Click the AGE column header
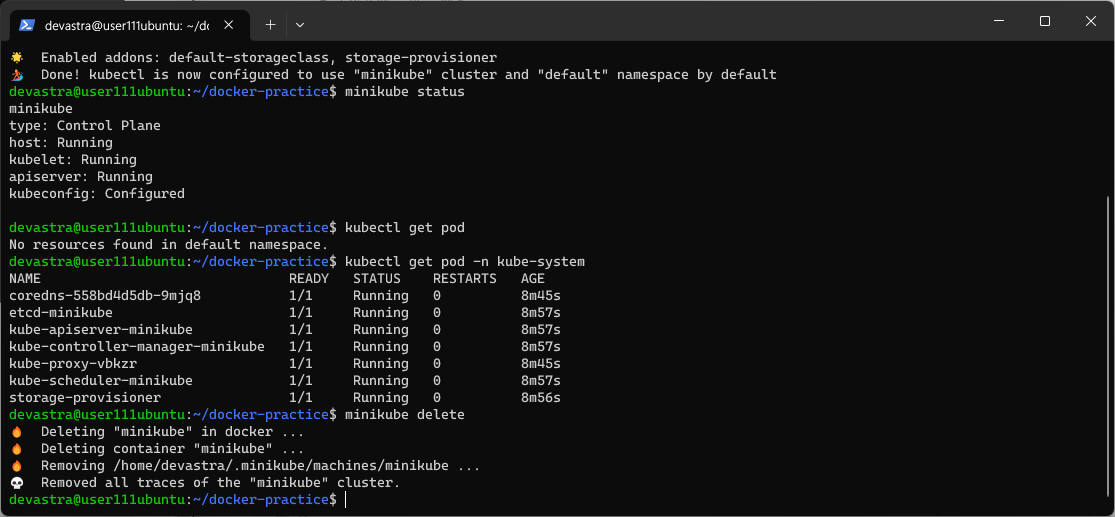The width and height of the screenshot is (1115, 517). coord(533,279)
